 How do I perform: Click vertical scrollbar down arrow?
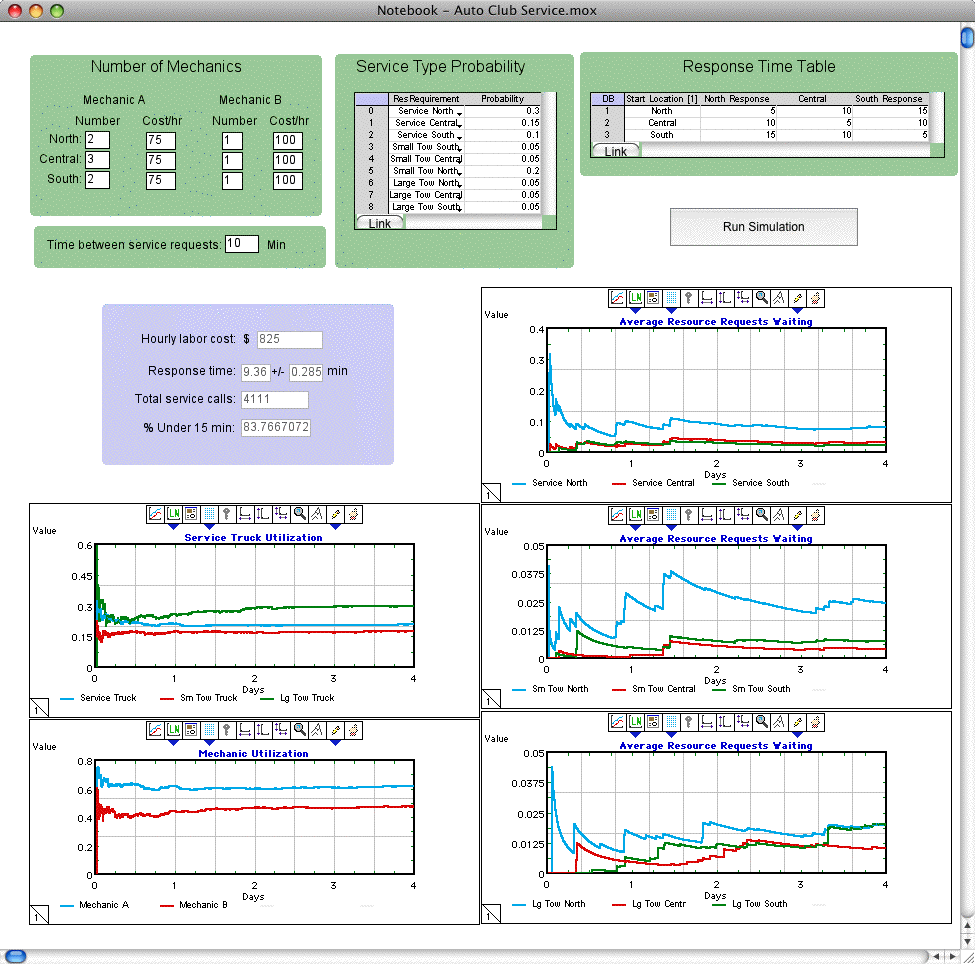point(967,942)
